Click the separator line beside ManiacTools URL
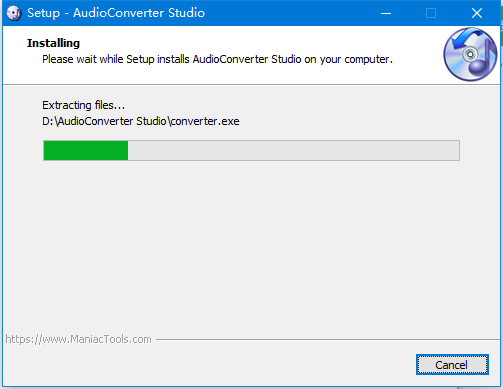503x389 pixels. point(328,340)
